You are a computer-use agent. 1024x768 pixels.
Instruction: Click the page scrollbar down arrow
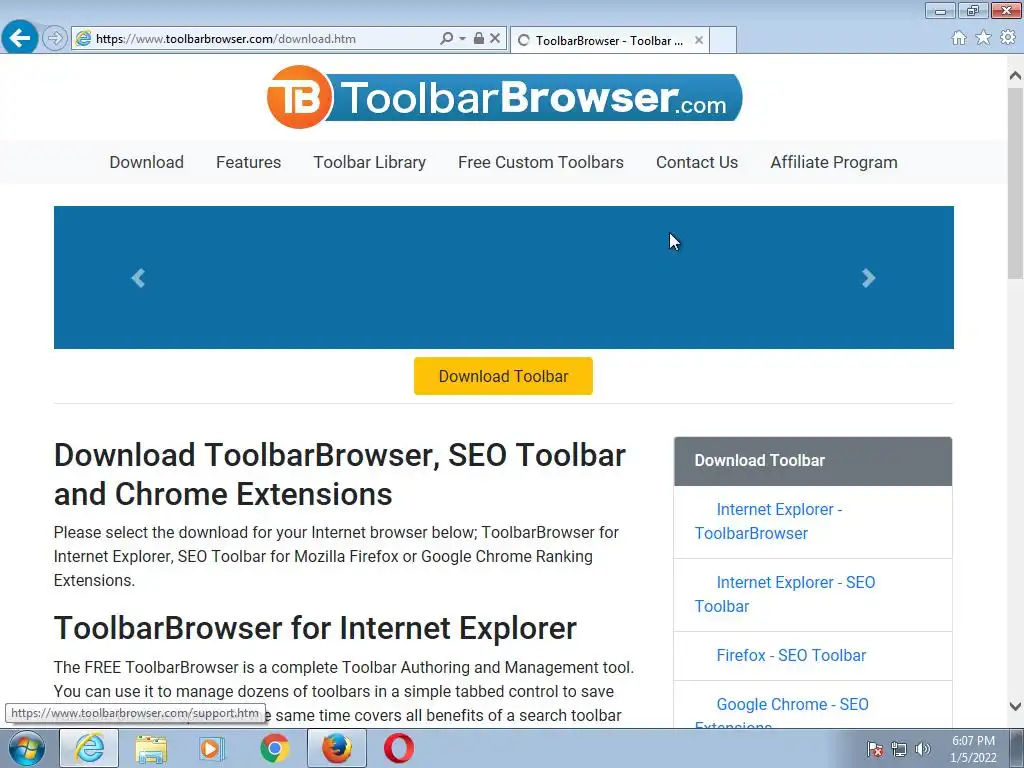pyautogui.click(x=1015, y=706)
